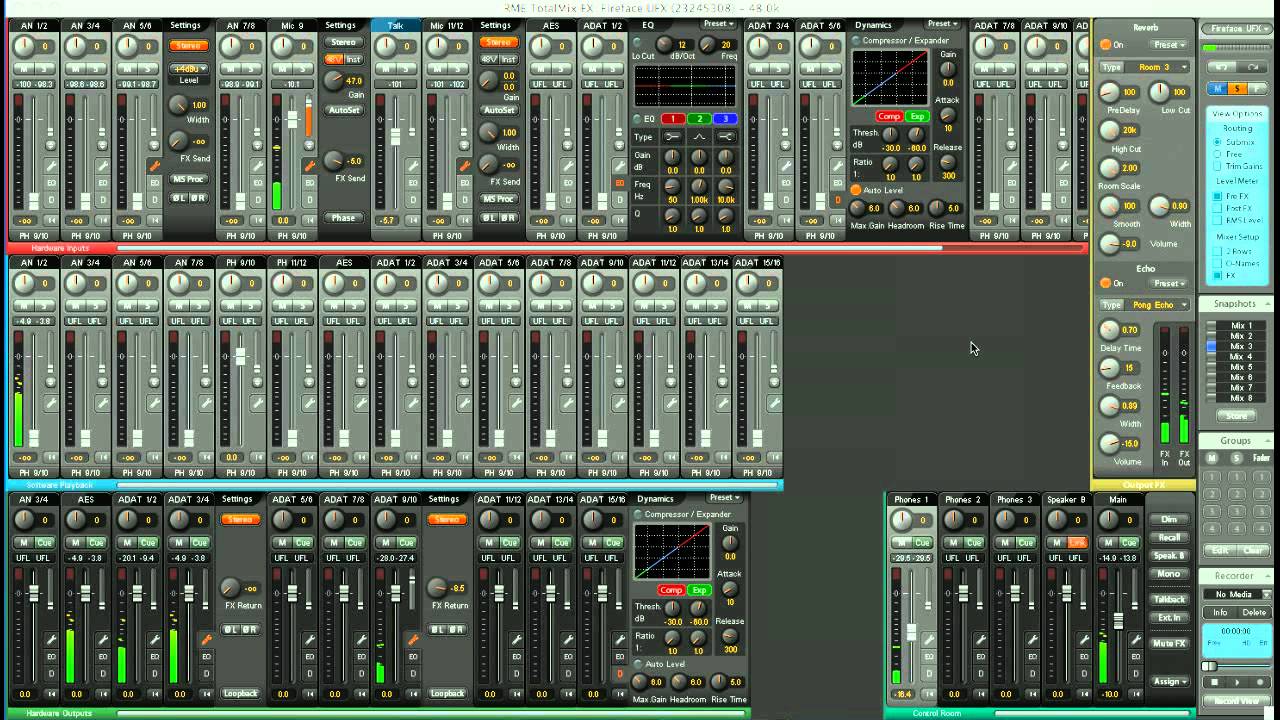Screen dimensions: 1280x720
Task: Open wrench settings on Main output channel
Action: 1136,639
